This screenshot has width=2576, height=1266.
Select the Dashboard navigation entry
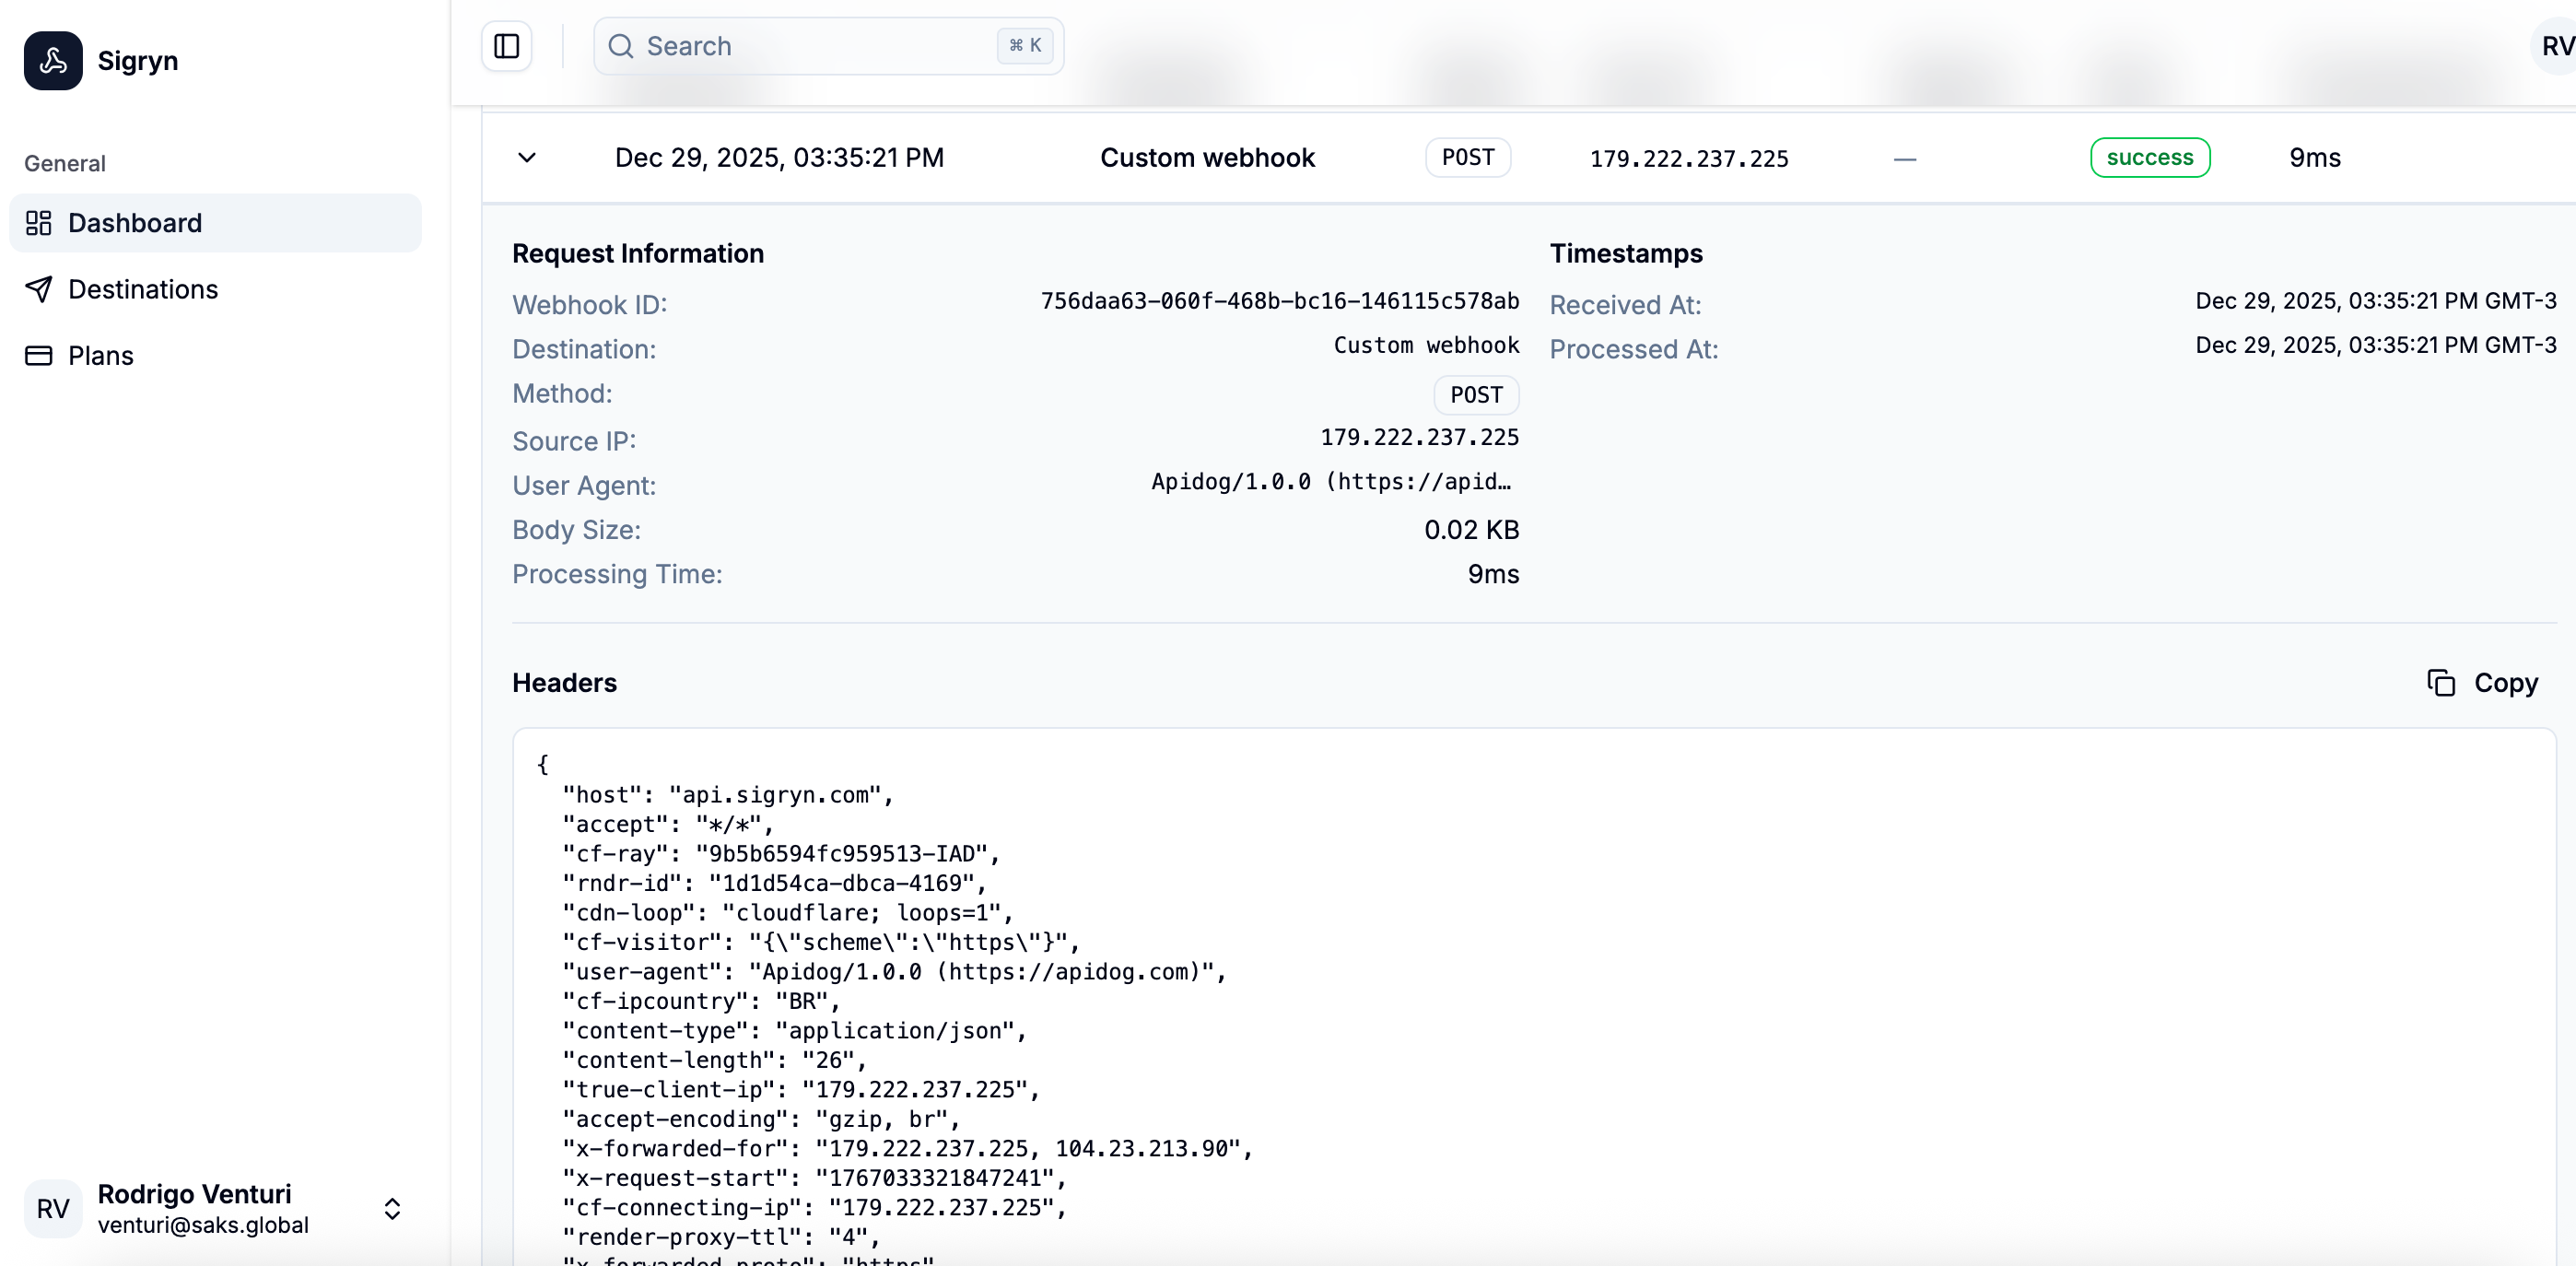135,222
